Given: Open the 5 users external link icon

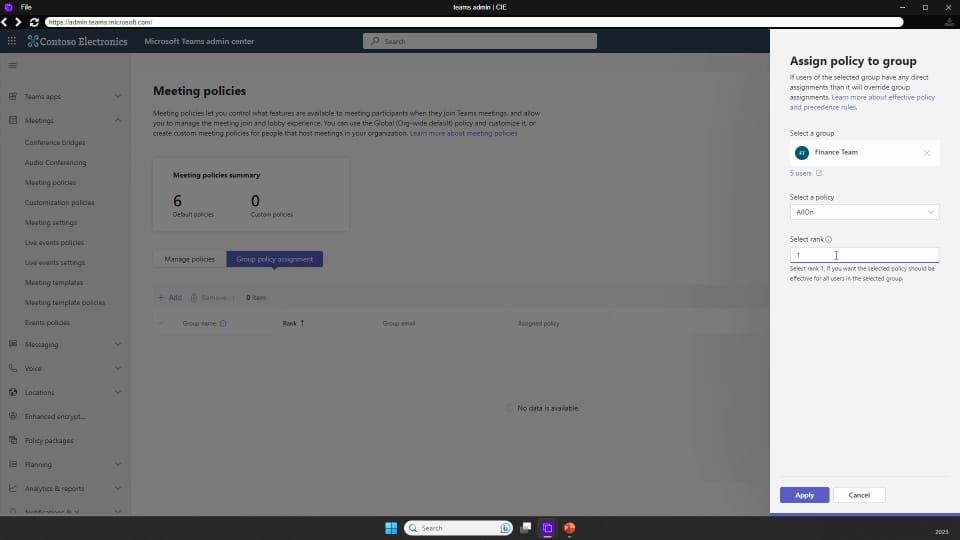Looking at the screenshot, I should [819, 173].
